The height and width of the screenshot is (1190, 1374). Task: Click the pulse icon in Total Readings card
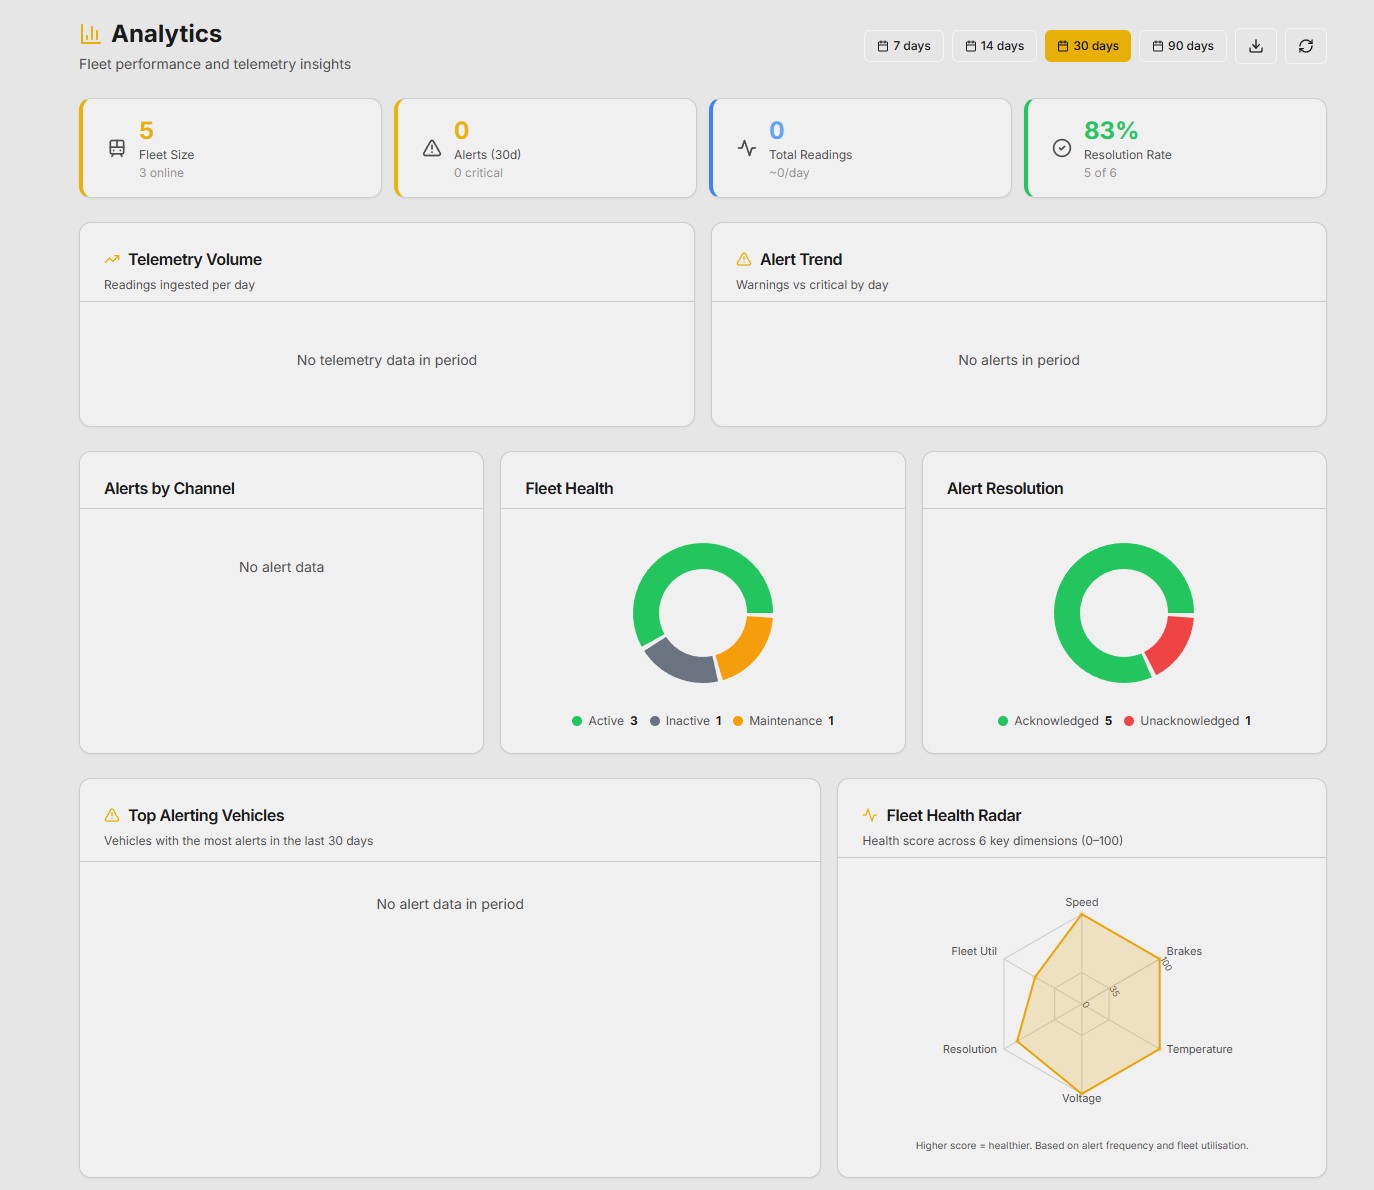click(747, 148)
